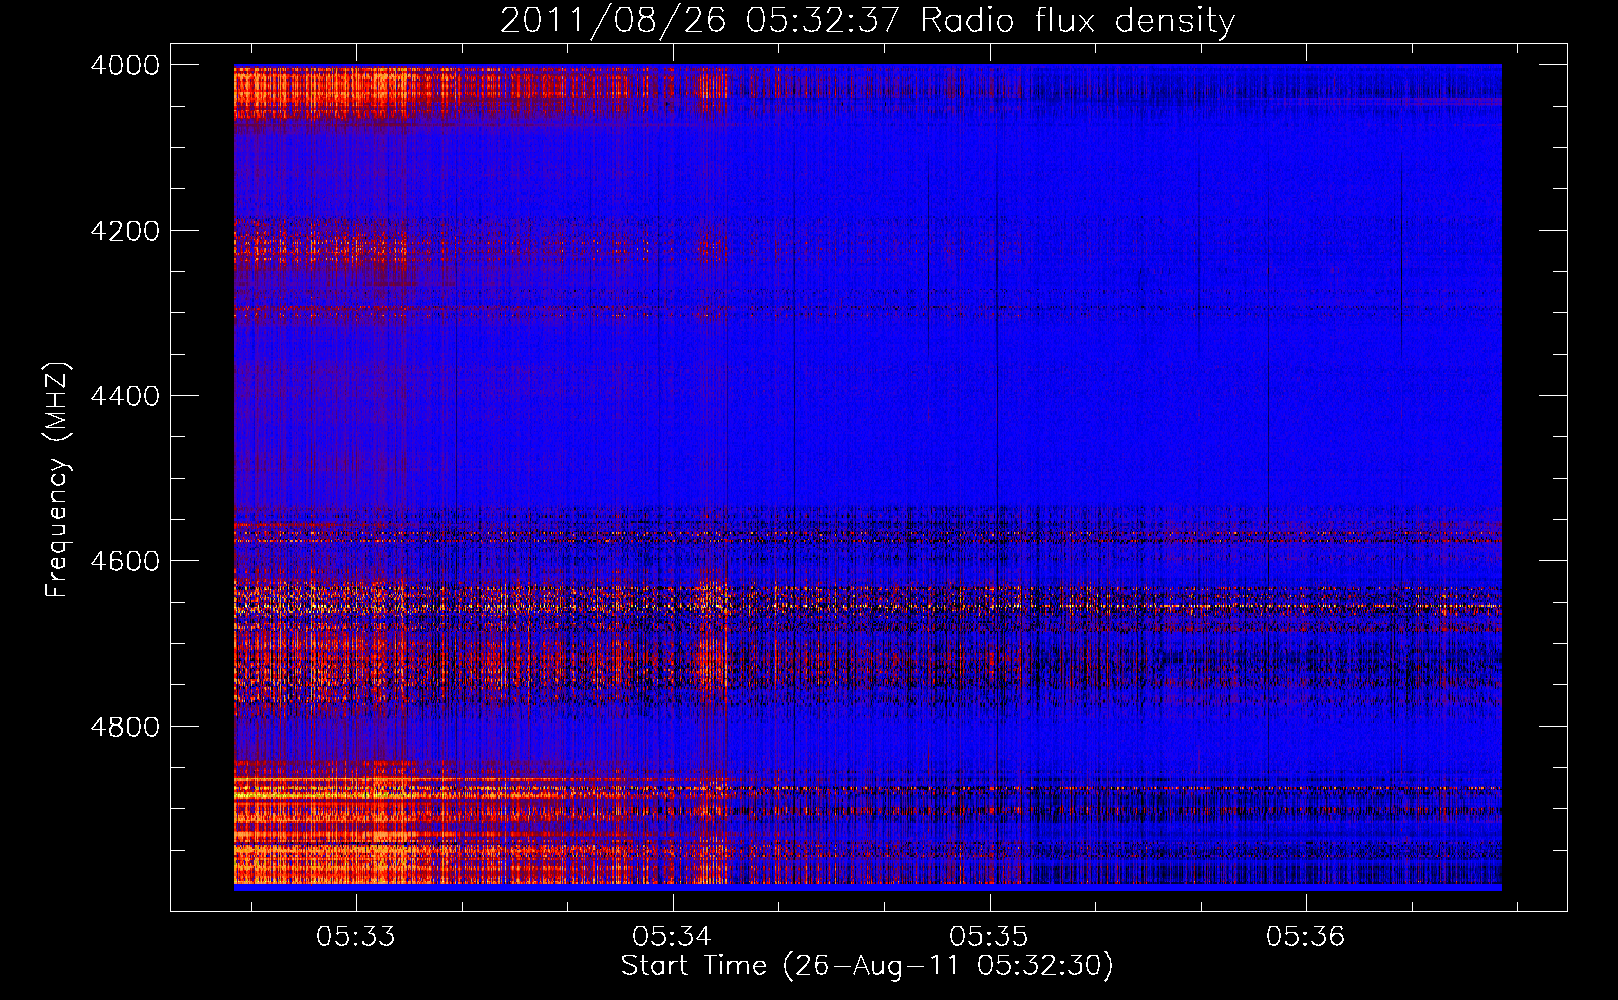Click the "Frequency (MHZ)" axis title
1618x1000 pixels.
click(59, 480)
